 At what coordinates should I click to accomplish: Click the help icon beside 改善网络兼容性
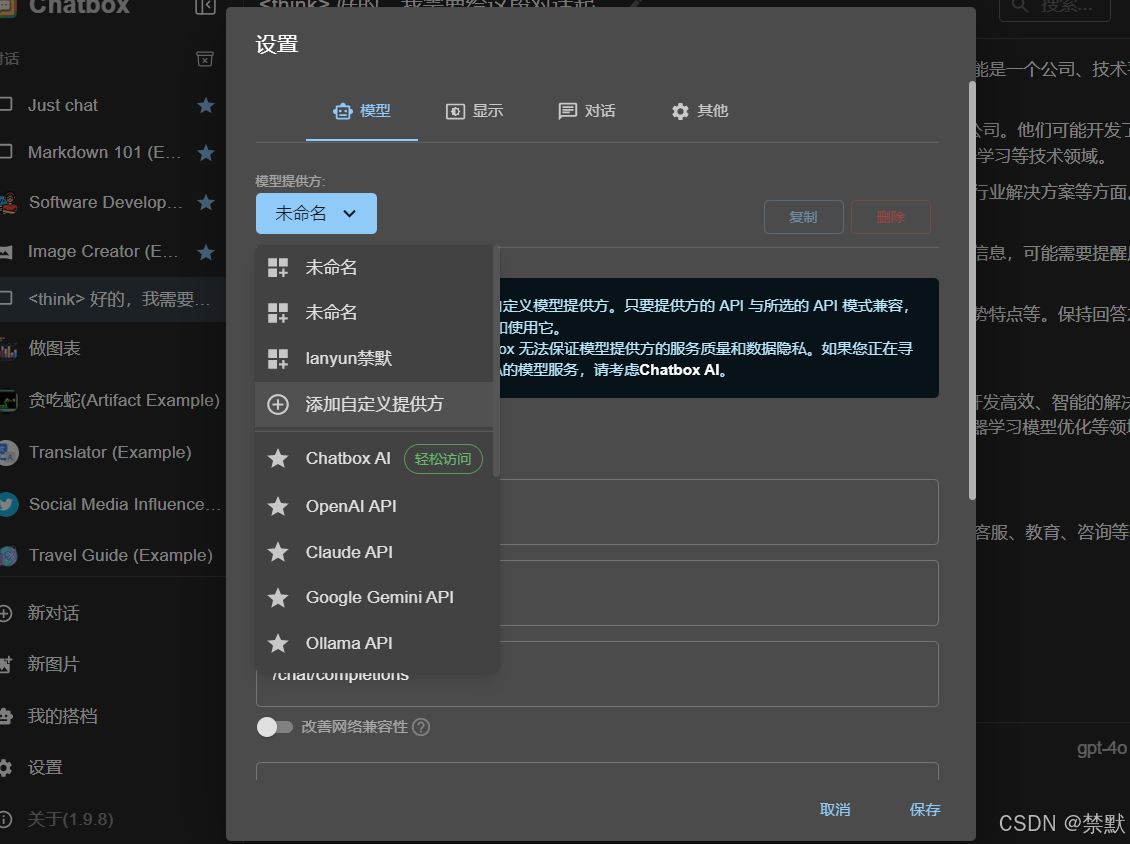(x=421, y=727)
